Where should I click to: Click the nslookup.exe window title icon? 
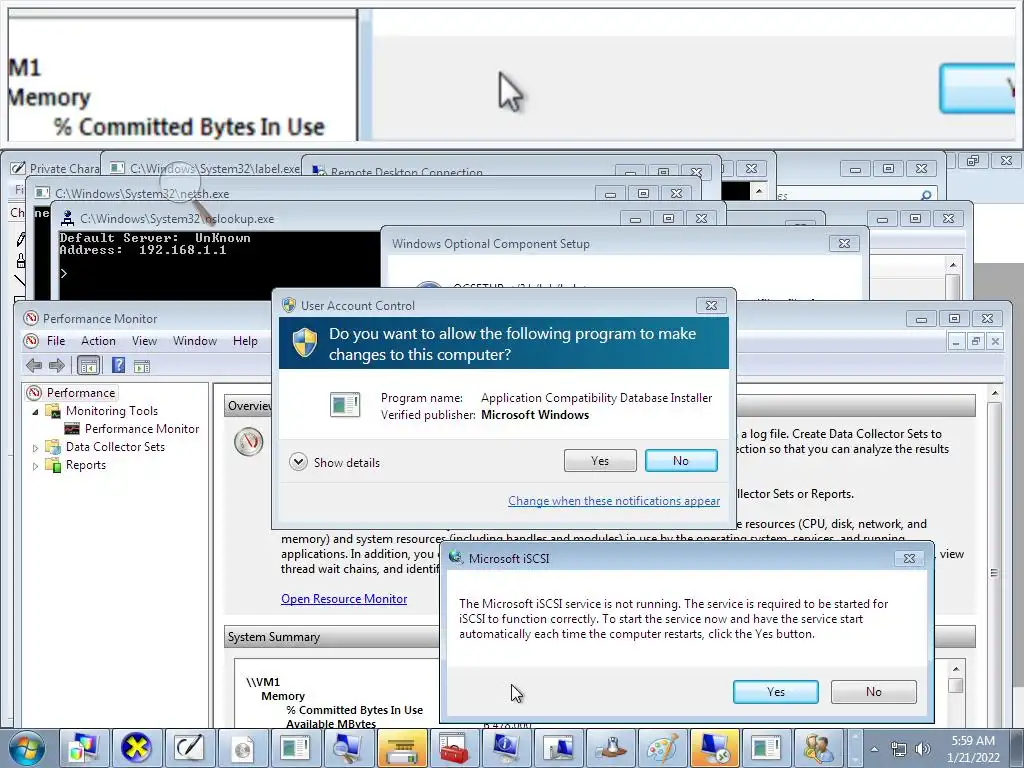coord(67,218)
